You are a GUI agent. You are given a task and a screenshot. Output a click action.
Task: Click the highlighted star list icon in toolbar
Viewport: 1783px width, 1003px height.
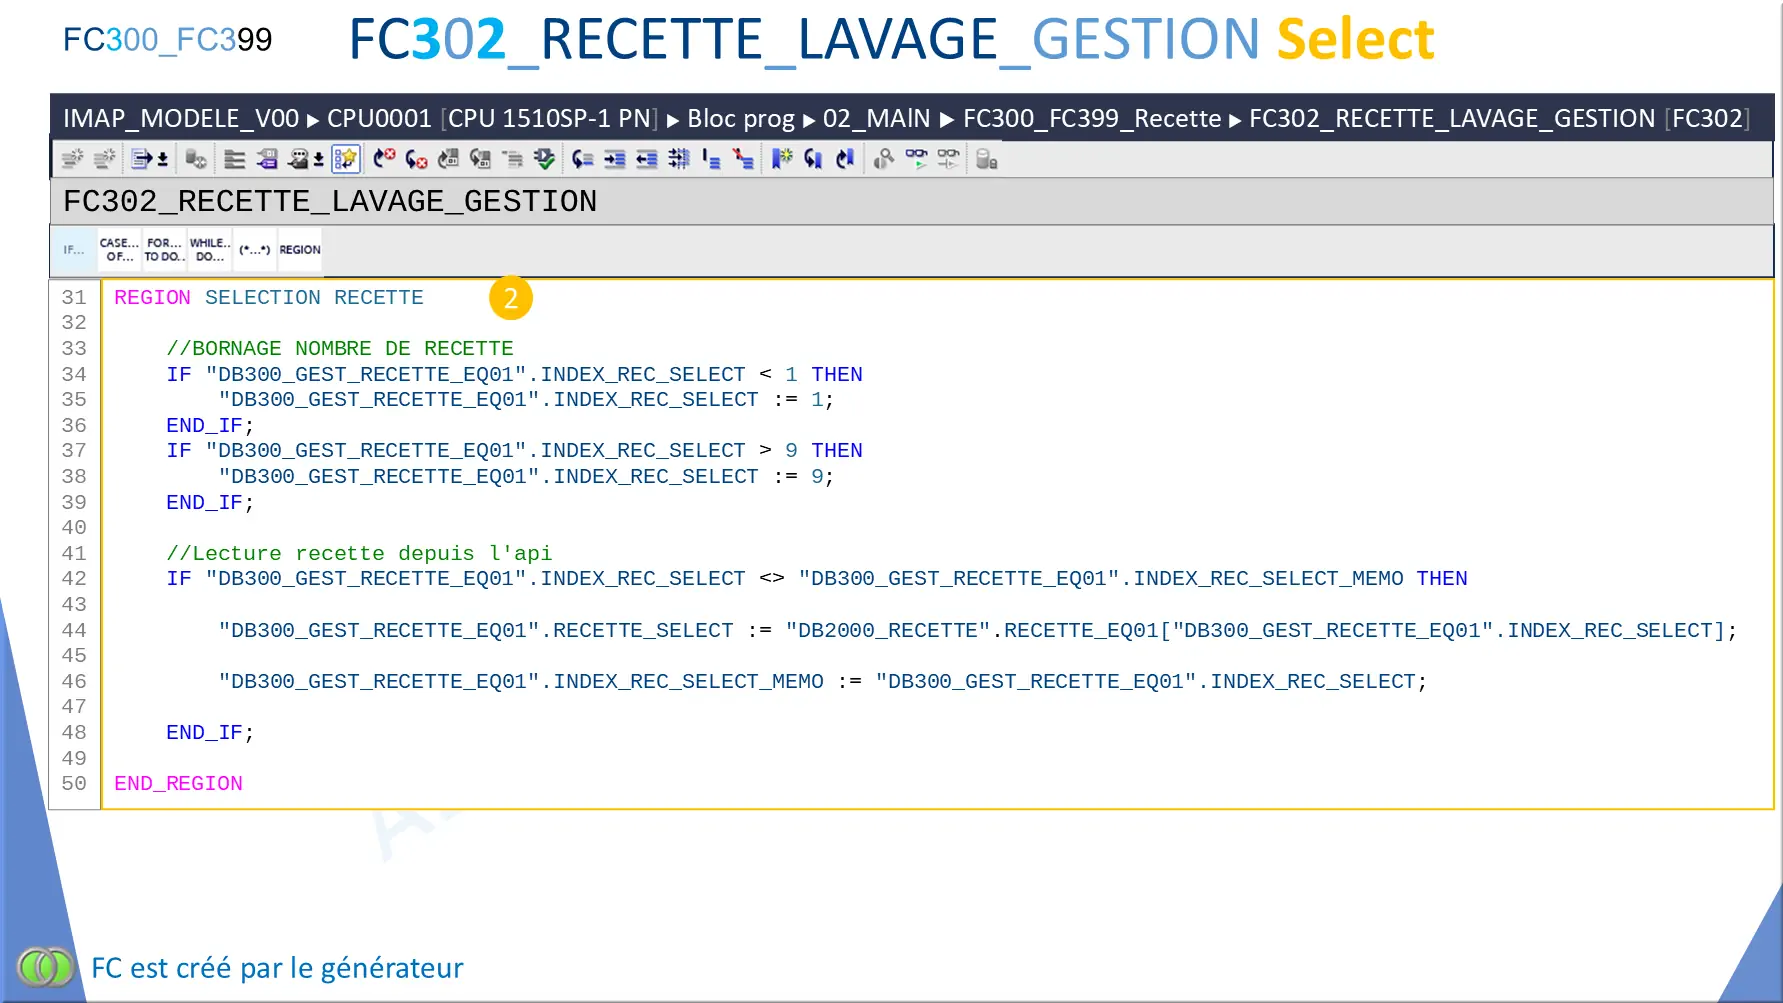[x=345, y=159]
